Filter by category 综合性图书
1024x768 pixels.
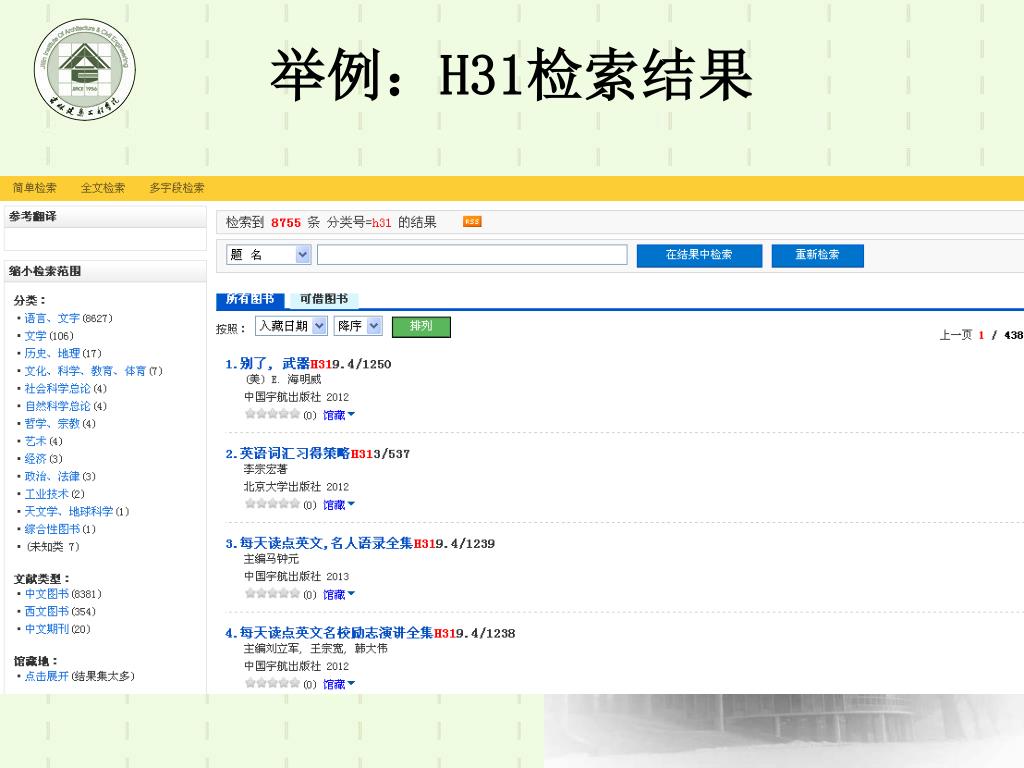pos(52,529)
